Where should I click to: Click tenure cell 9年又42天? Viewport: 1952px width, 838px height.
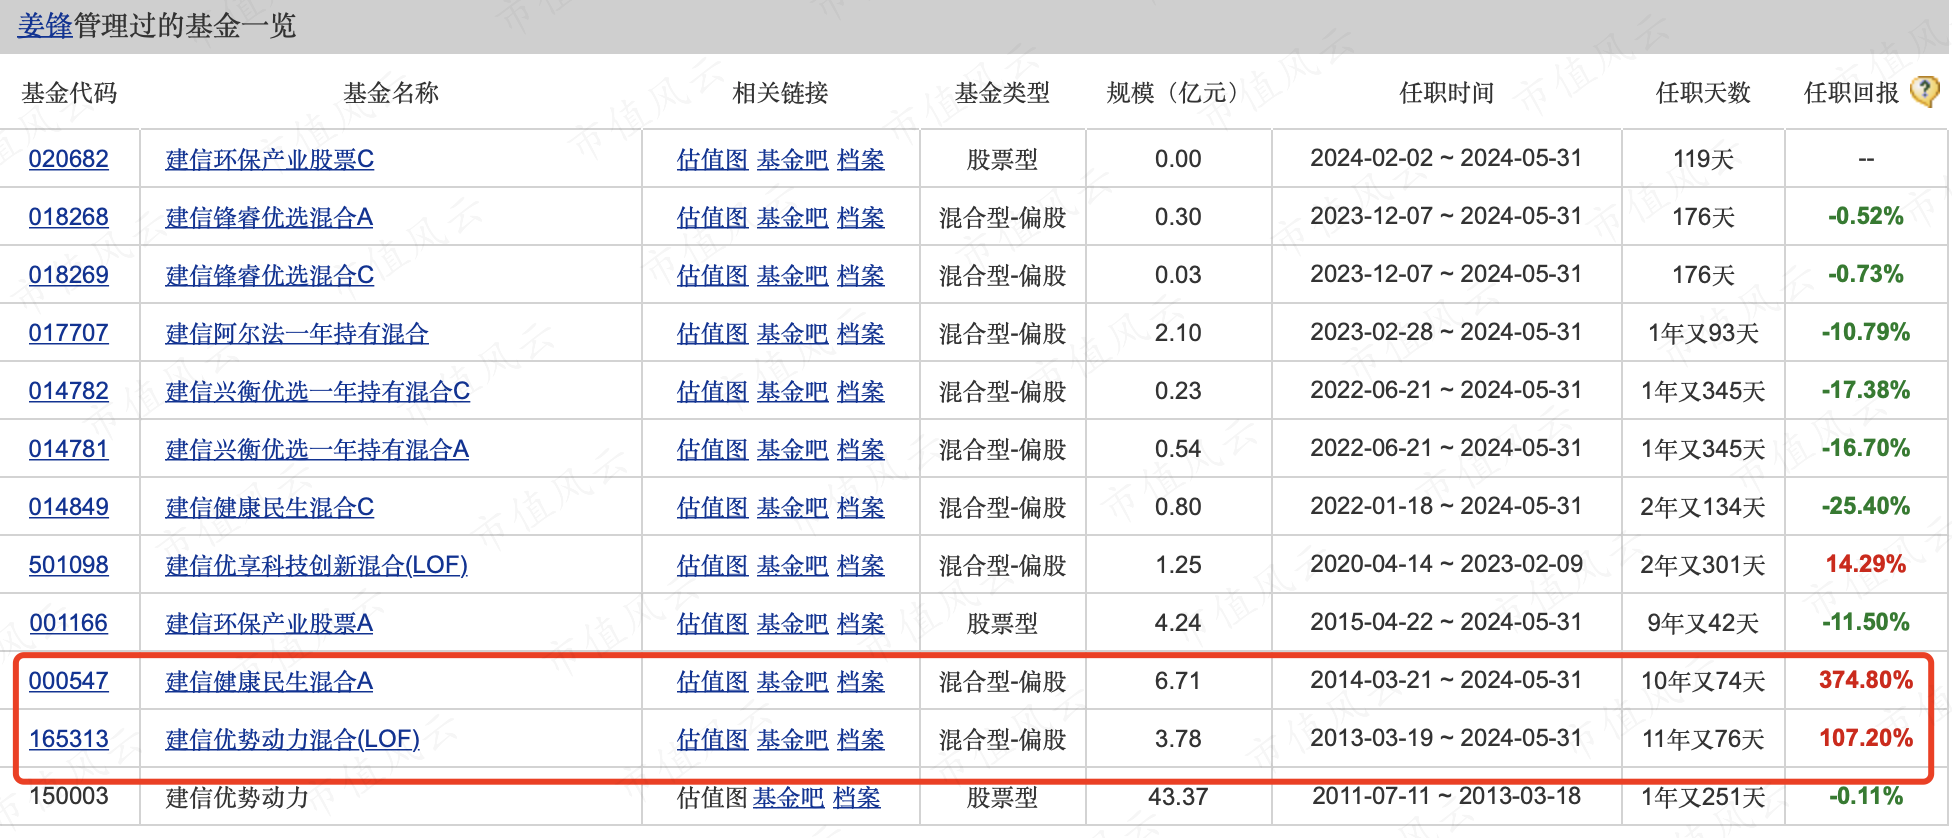click(x=1703, y=623)
